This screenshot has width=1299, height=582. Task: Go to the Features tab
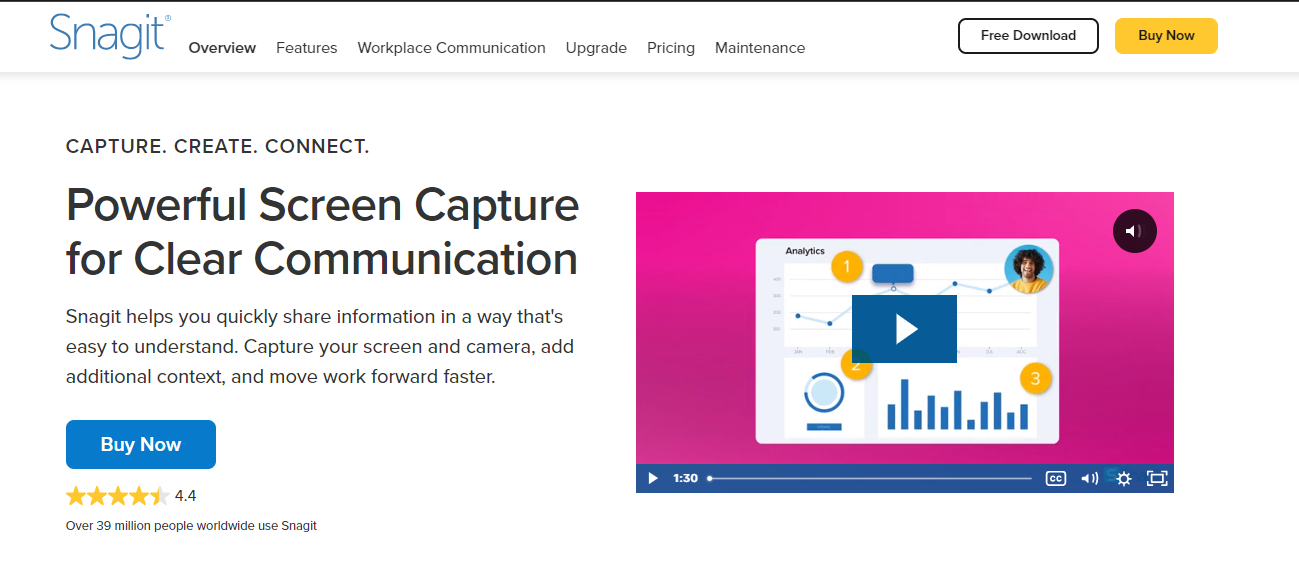(x=307, y=48)
